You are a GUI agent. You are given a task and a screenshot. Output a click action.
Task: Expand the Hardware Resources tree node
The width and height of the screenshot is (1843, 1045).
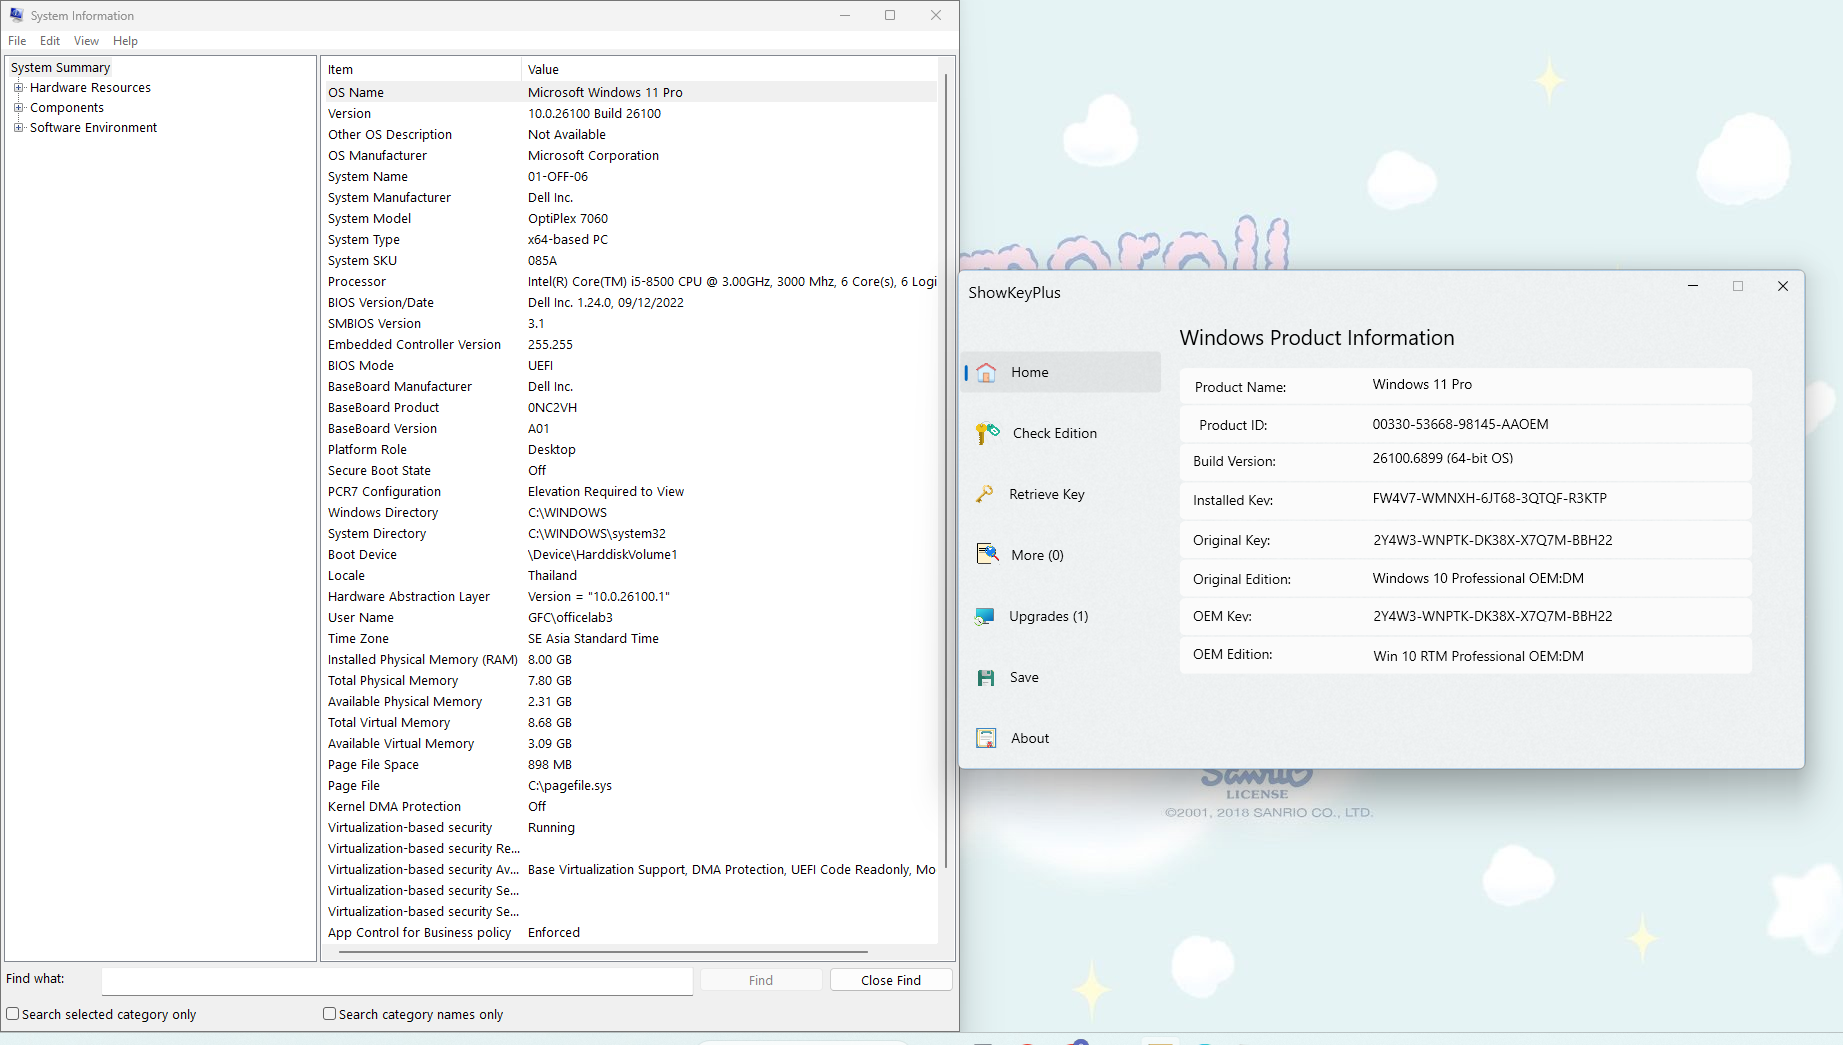(18, 88)
